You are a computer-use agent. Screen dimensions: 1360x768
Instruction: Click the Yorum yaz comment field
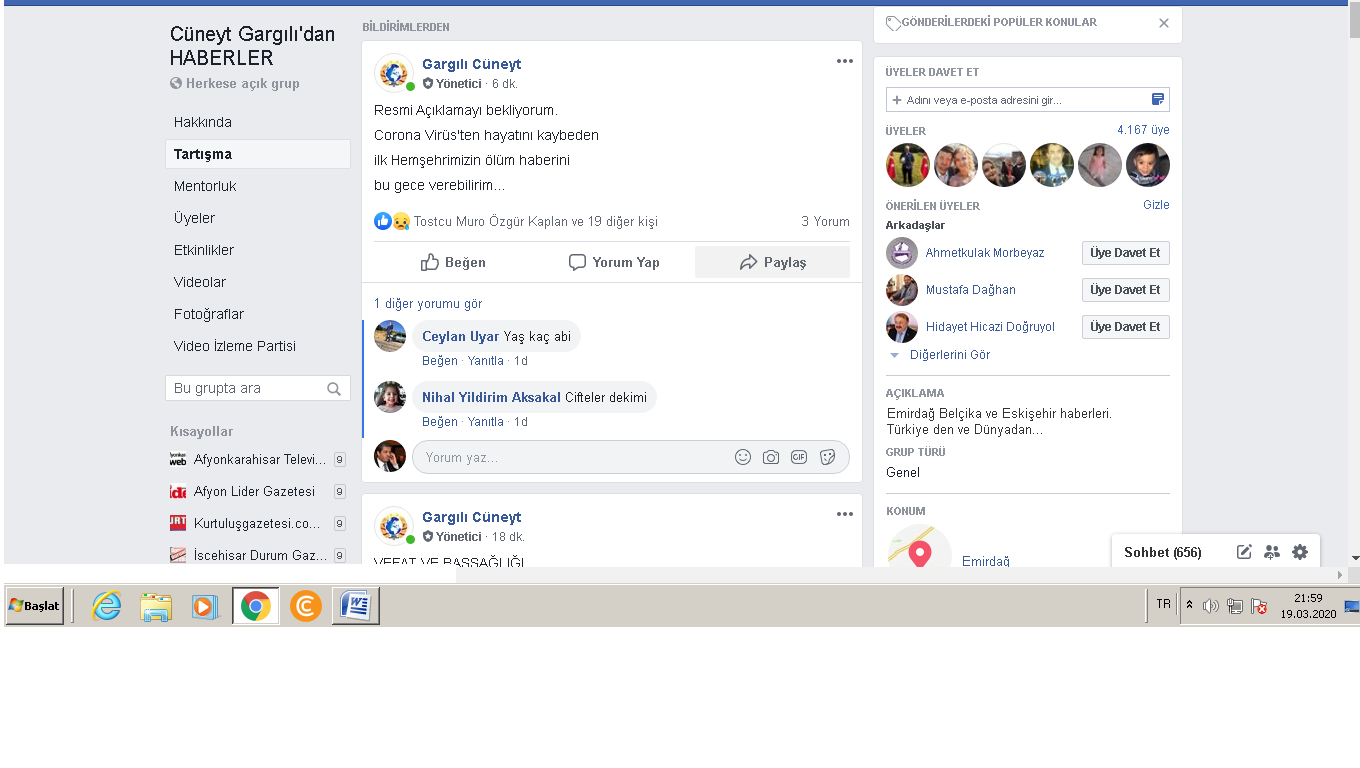(x=570, y=457)
